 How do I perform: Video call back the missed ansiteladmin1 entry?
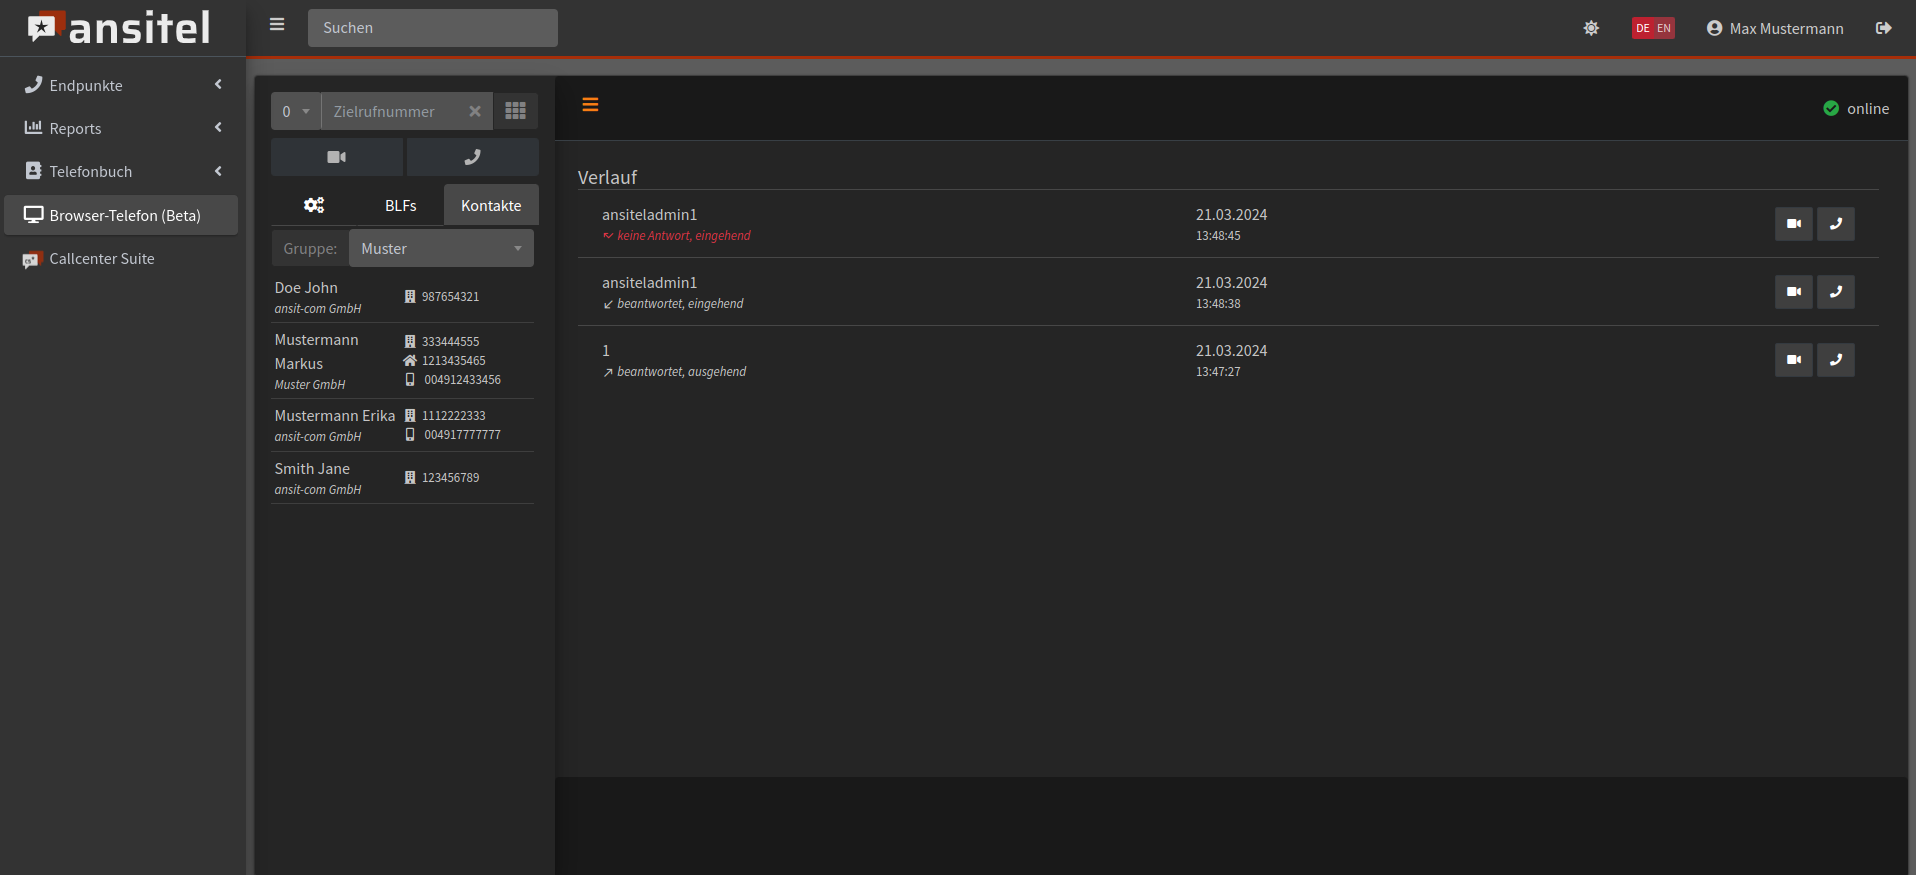pos(1793,224)
